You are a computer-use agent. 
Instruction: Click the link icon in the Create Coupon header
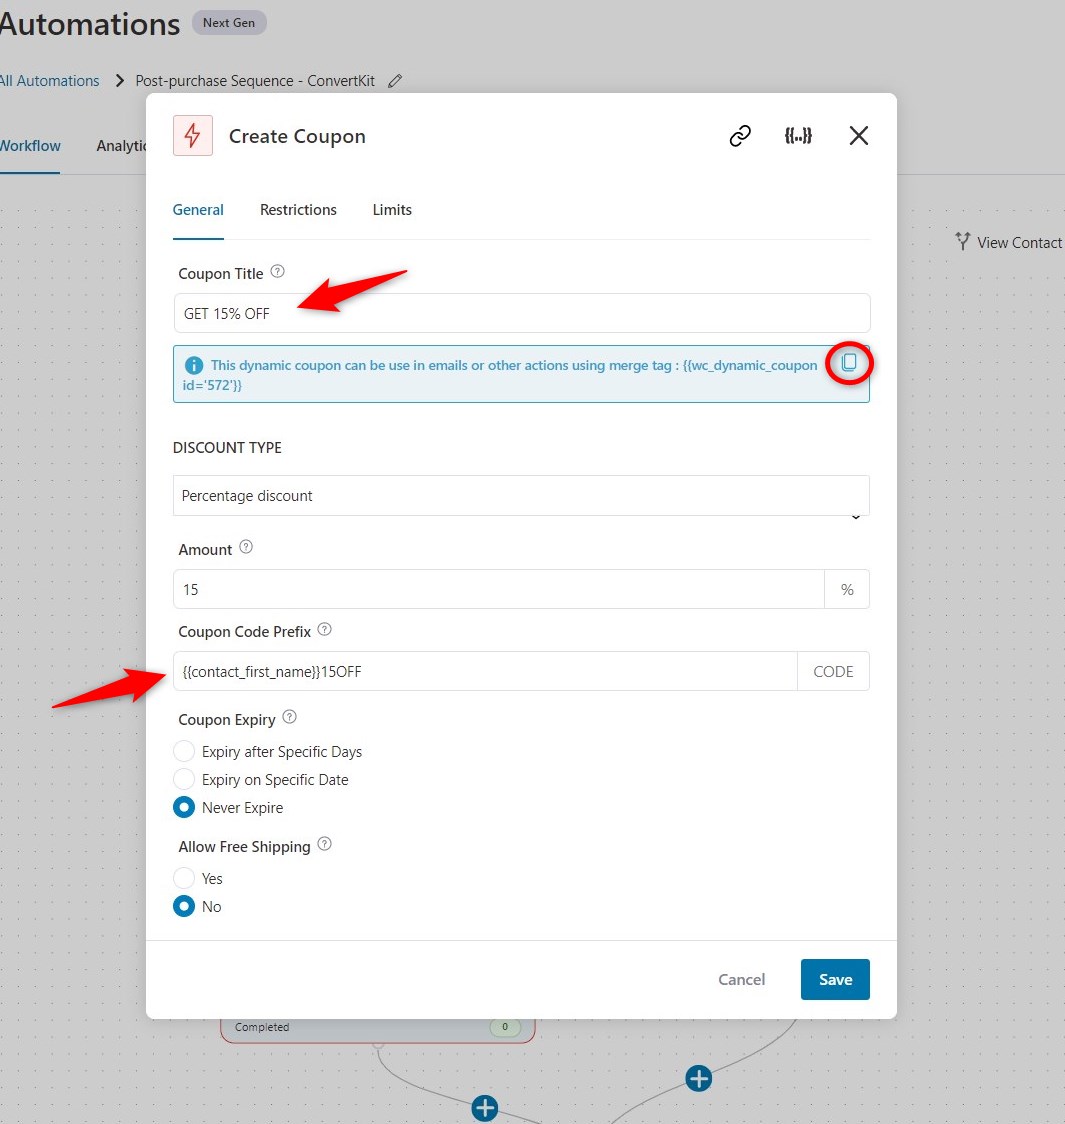(x=739, y=135)
